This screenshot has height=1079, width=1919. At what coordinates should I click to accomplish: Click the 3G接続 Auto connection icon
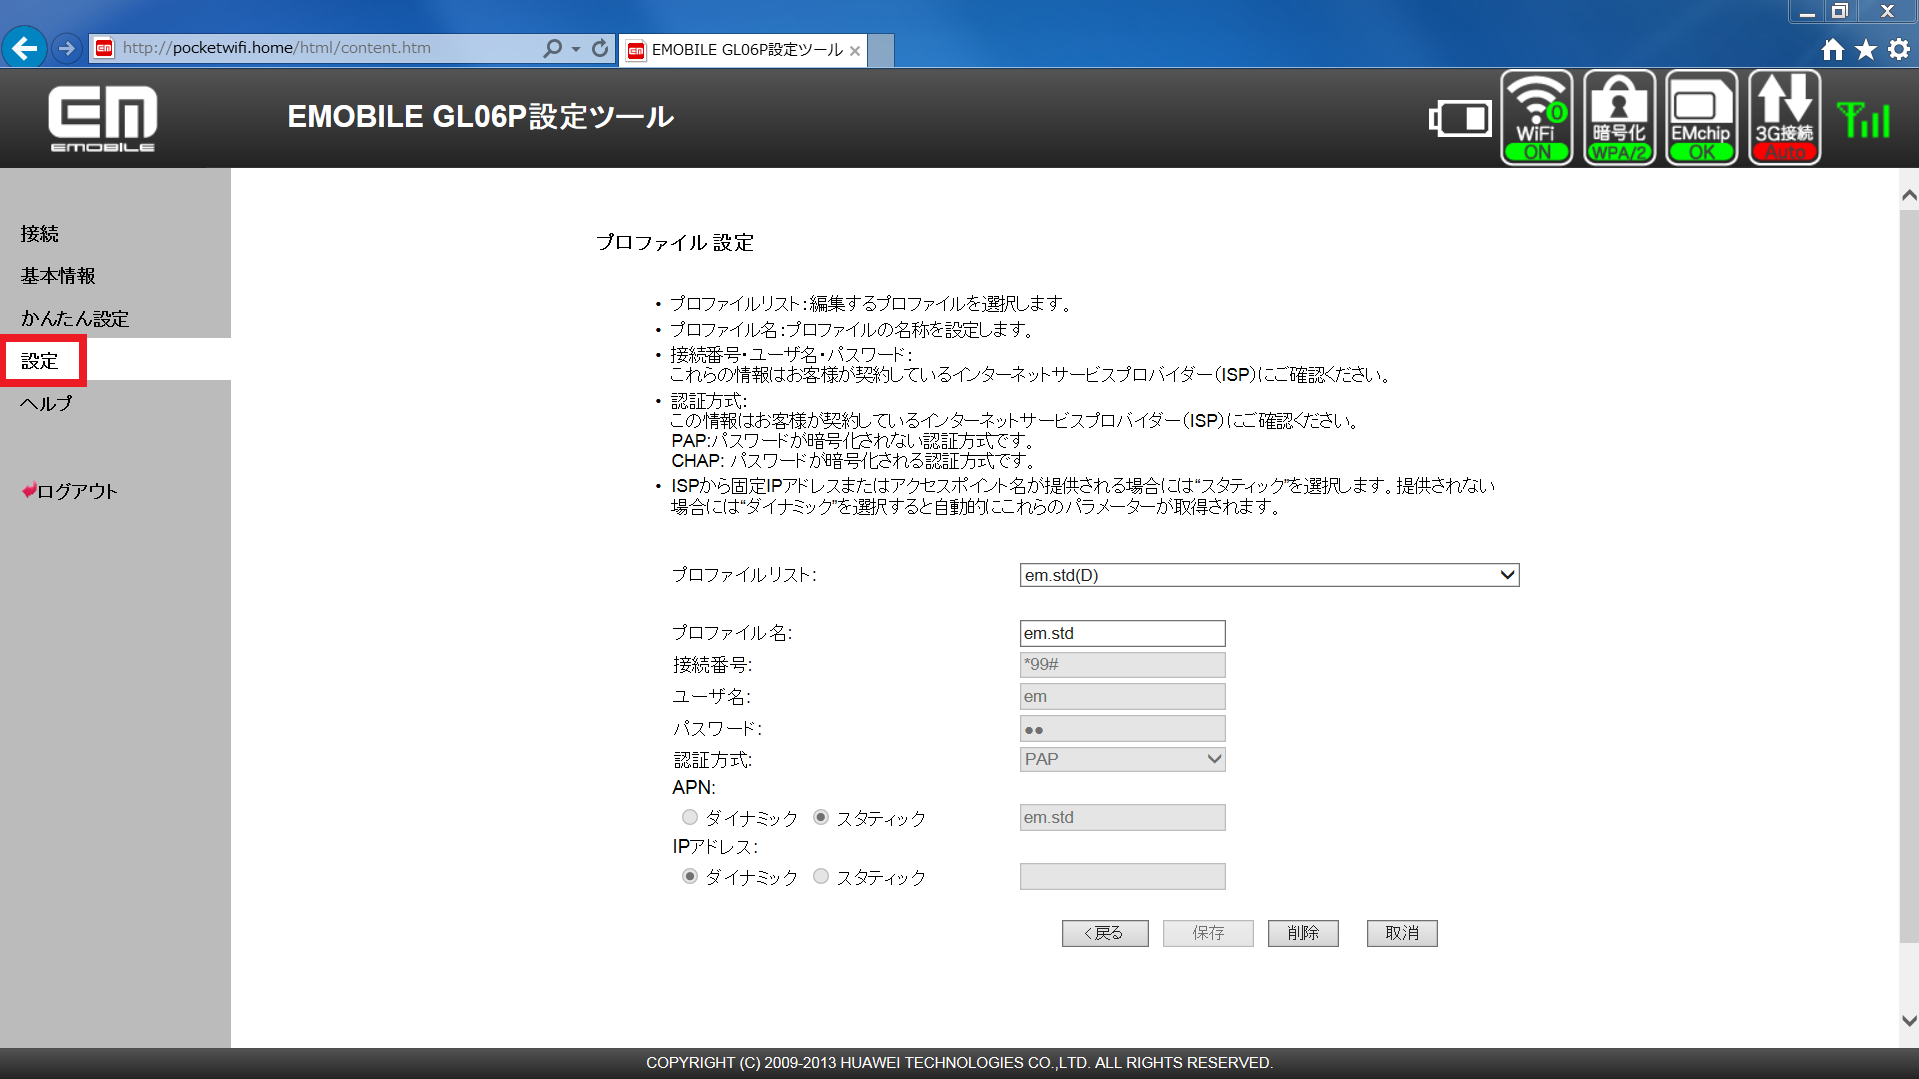click(1784, 117)
